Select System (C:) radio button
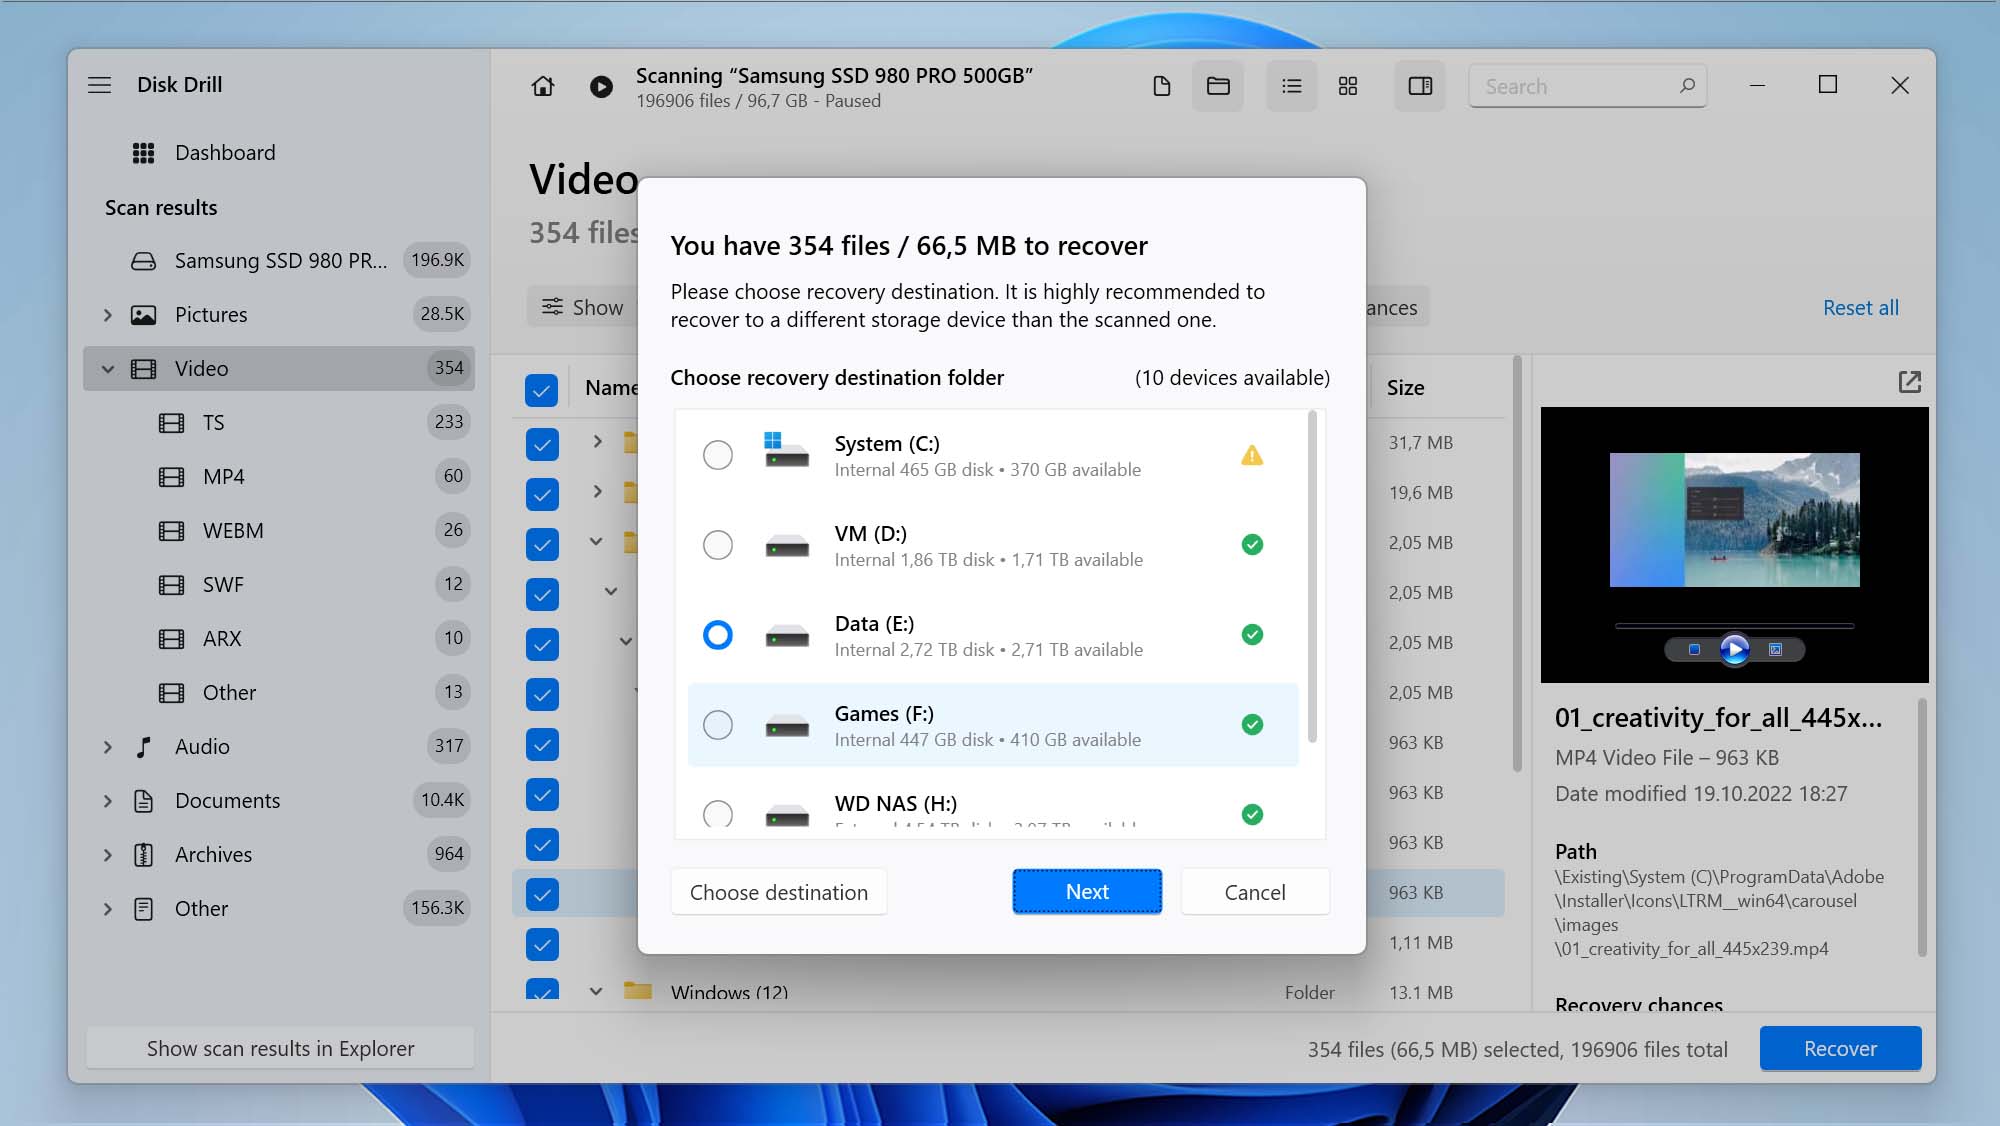The height and width of the screenshot is (1126, 2000). (717, 455)
